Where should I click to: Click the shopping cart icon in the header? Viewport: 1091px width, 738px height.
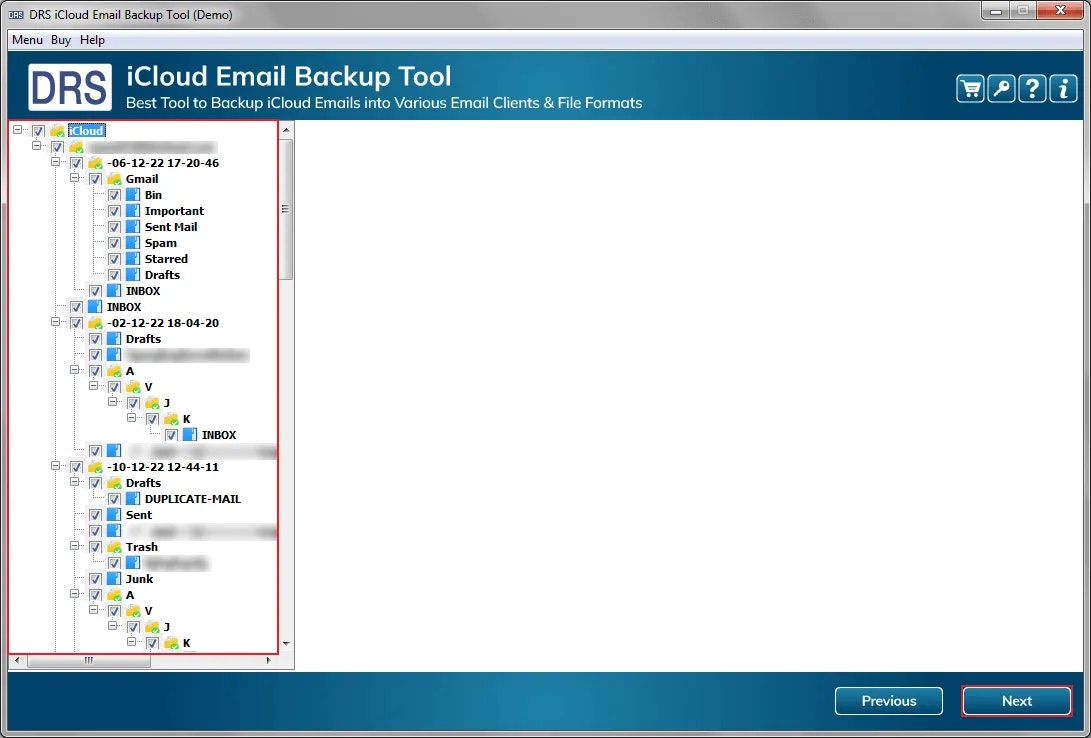coord(970,88)
